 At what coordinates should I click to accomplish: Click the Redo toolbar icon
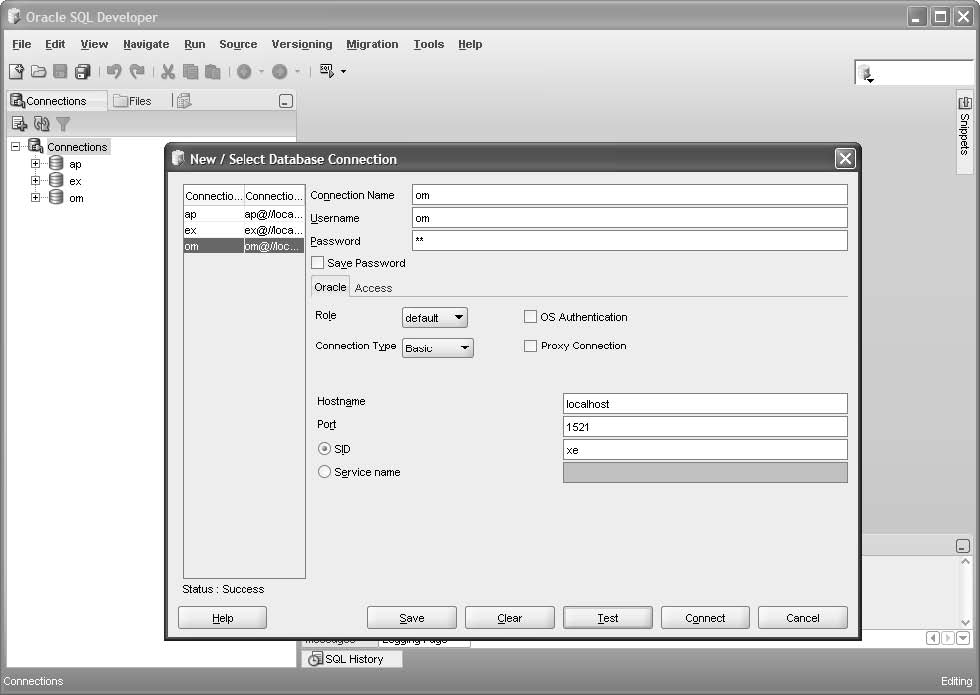point(137,71)
